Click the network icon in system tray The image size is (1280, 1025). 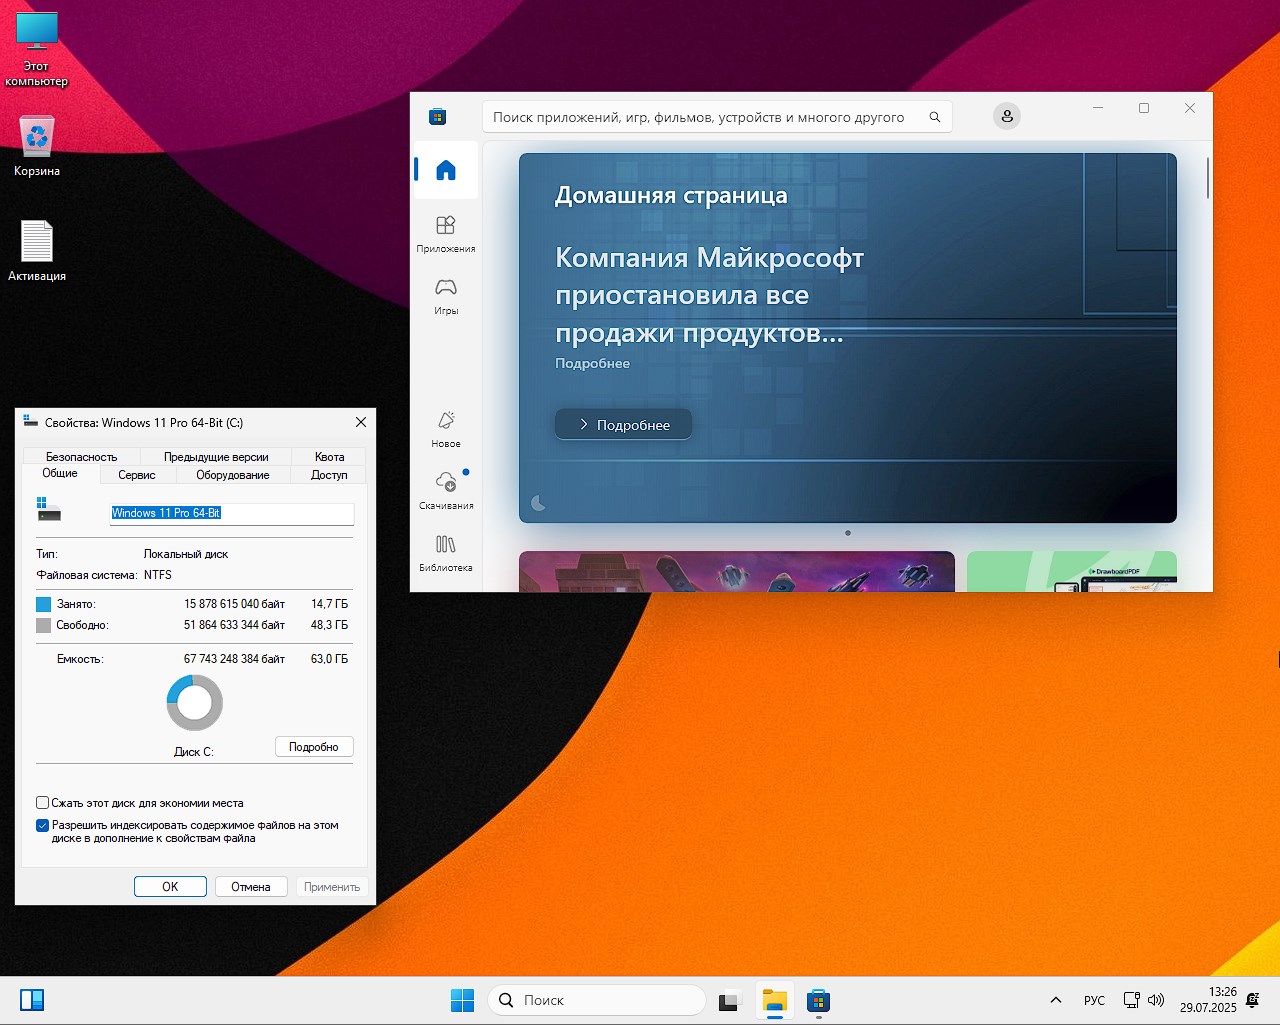1132,1000
